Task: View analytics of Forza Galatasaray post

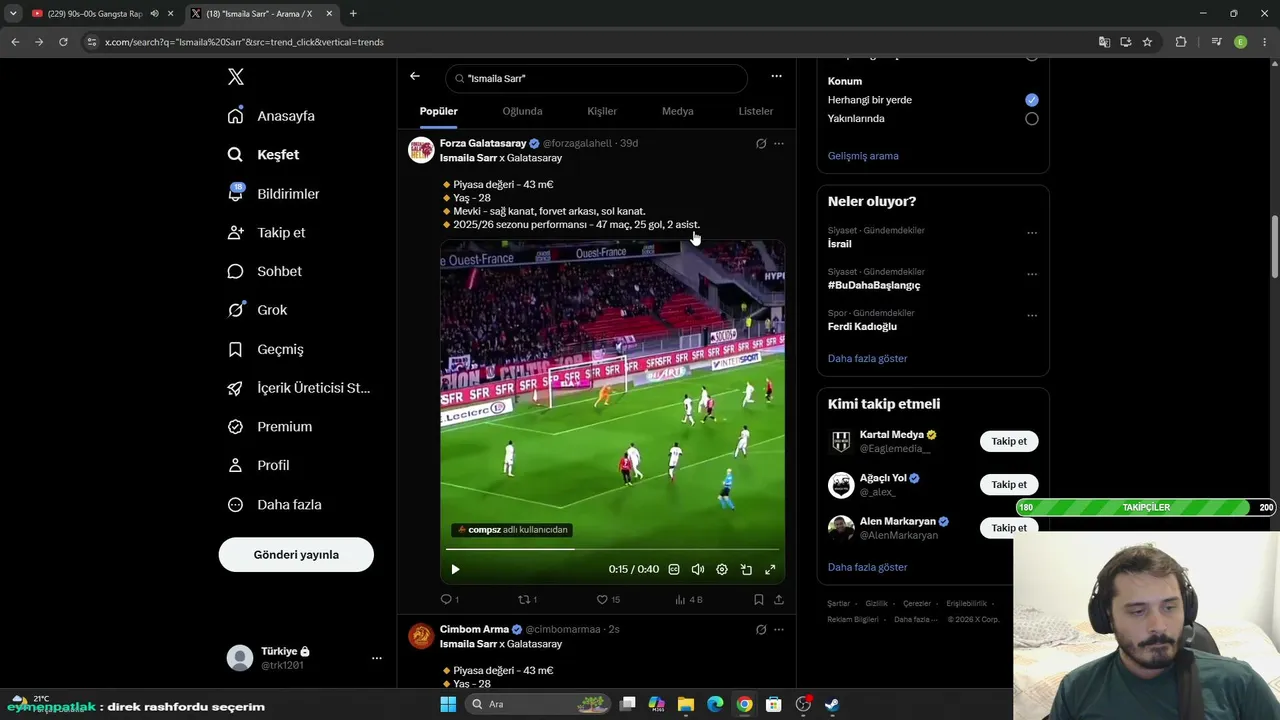Action: [x=688, y=600]
